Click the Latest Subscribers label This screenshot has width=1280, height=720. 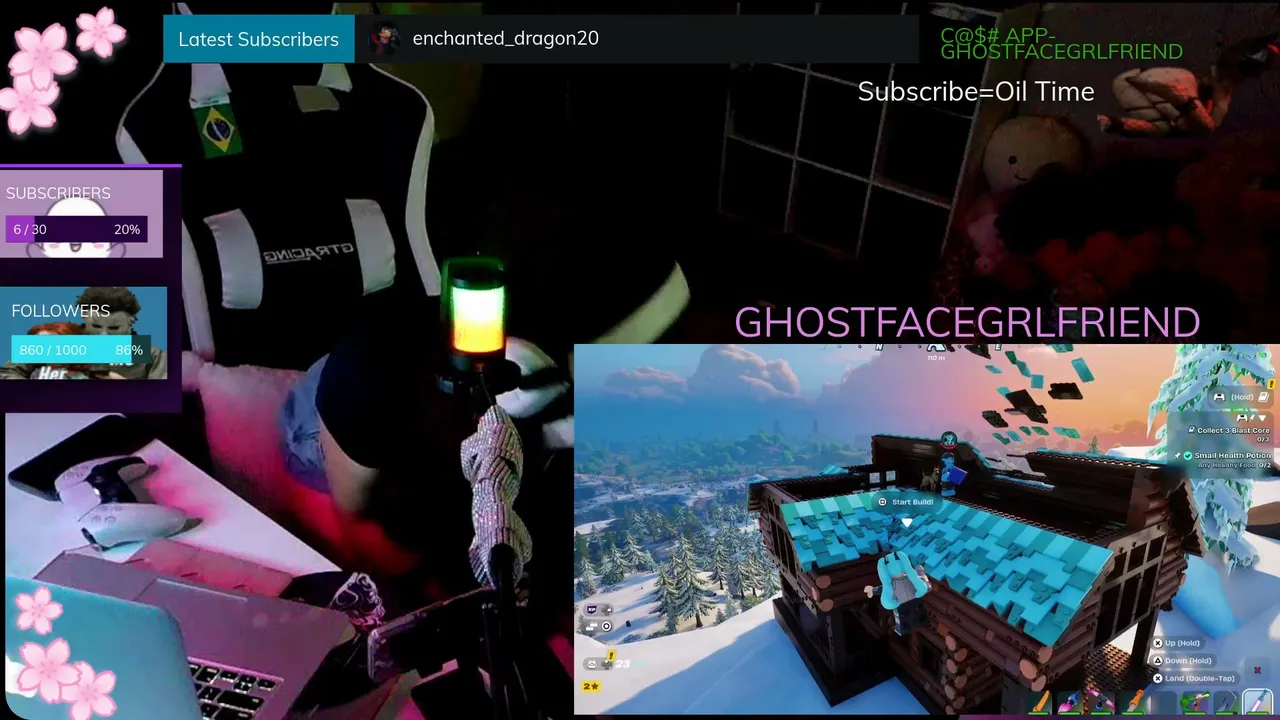coord(258,39)
